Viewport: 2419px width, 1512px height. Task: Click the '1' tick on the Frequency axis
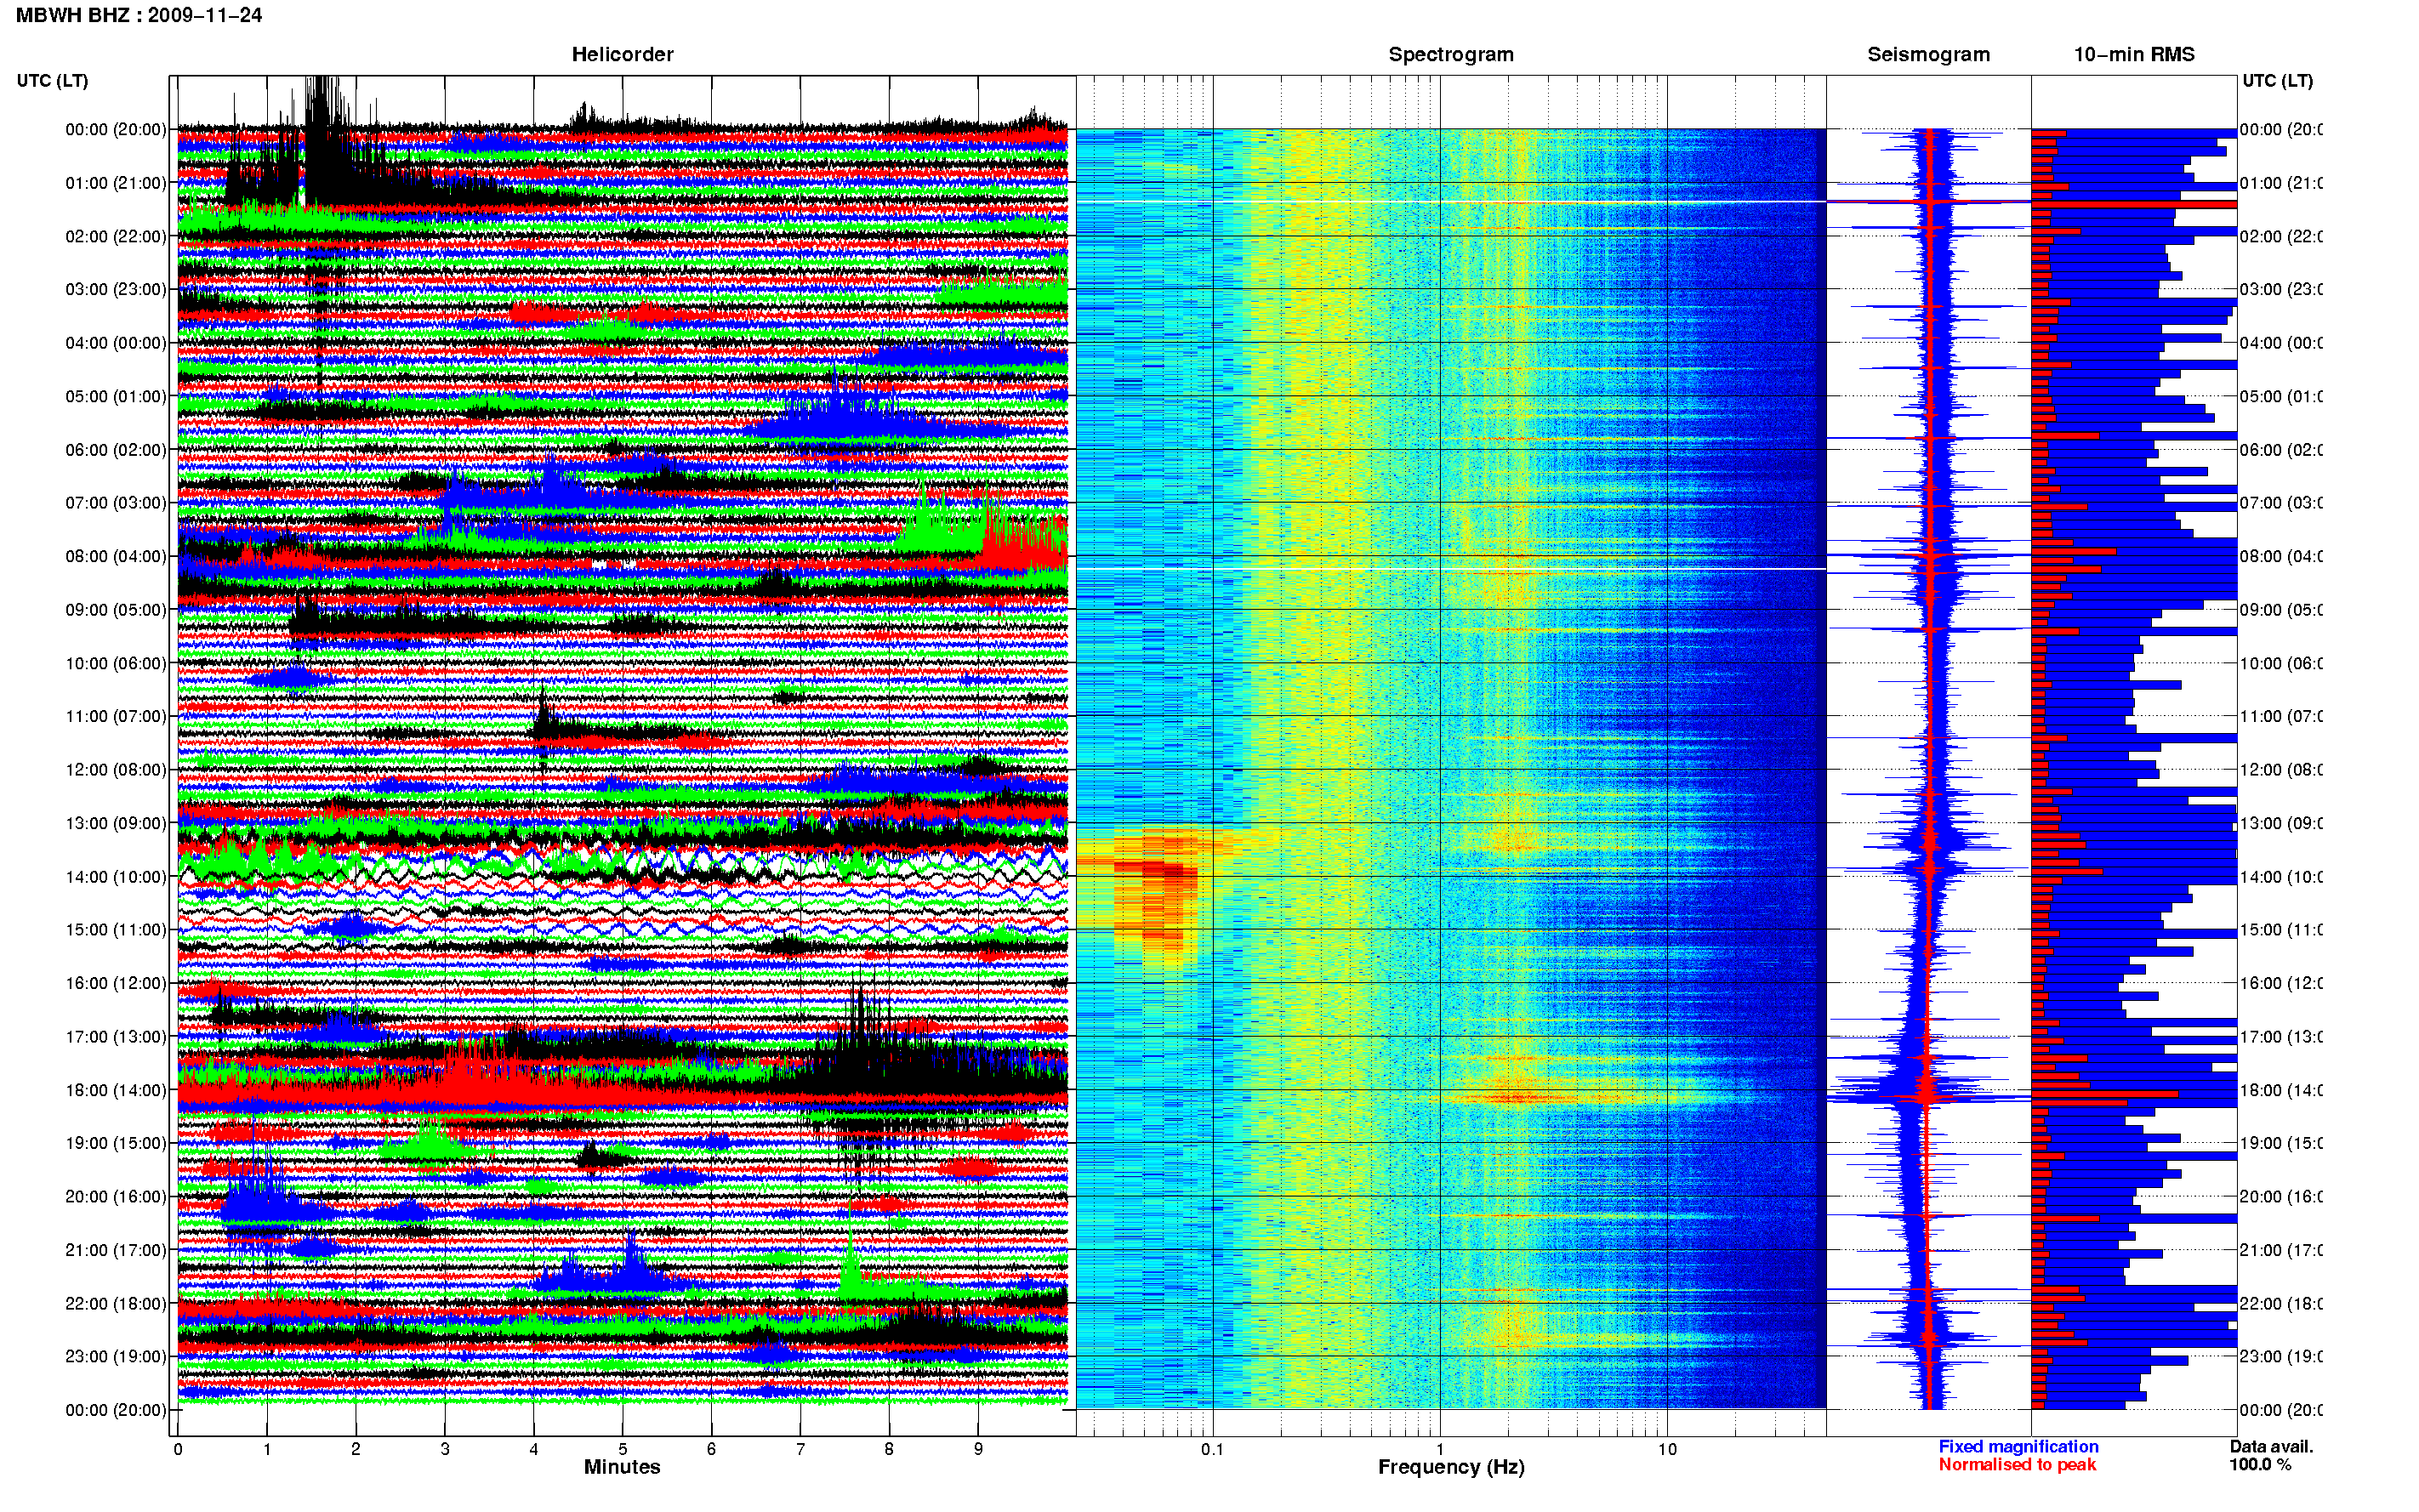coord(1440,1449)
